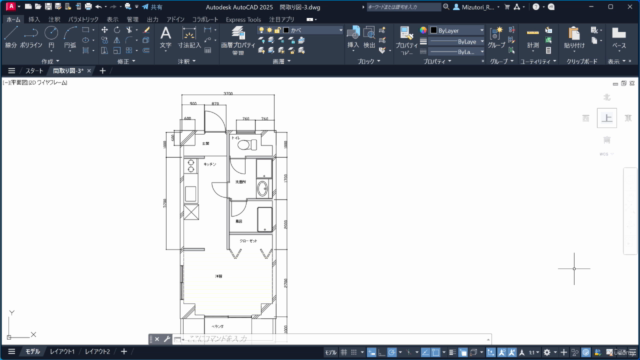This screenshot has height=360, width=640.
Task: Click the Autodesk App Store cart icon
Action: point(507,7)
